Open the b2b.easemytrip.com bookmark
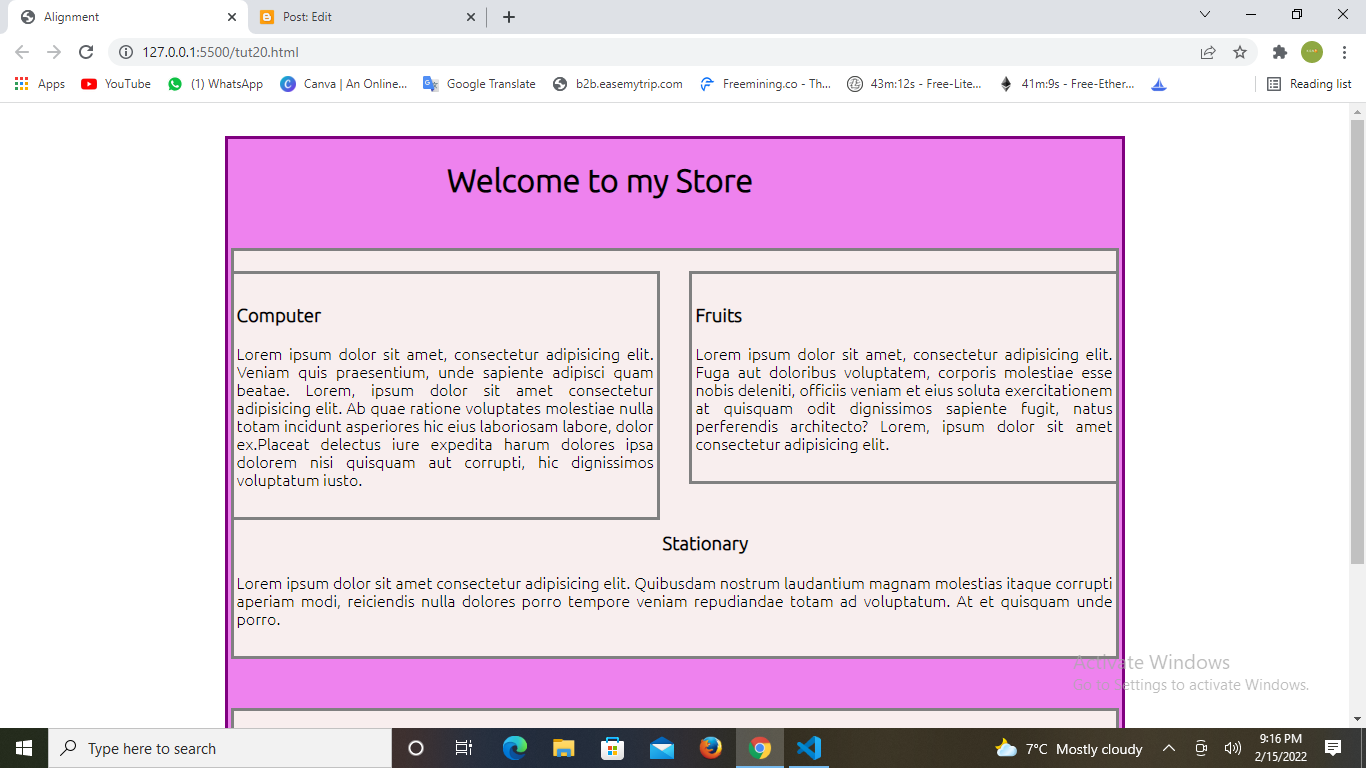The height and width of the screenshot is (768, 1366). point(617,84)
